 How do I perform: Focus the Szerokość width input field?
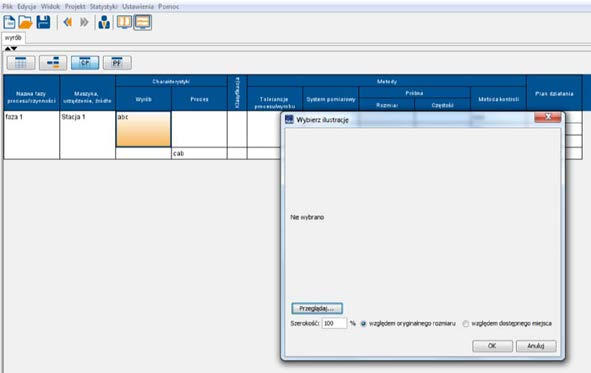pyautogui.click(x=334, y=323)
